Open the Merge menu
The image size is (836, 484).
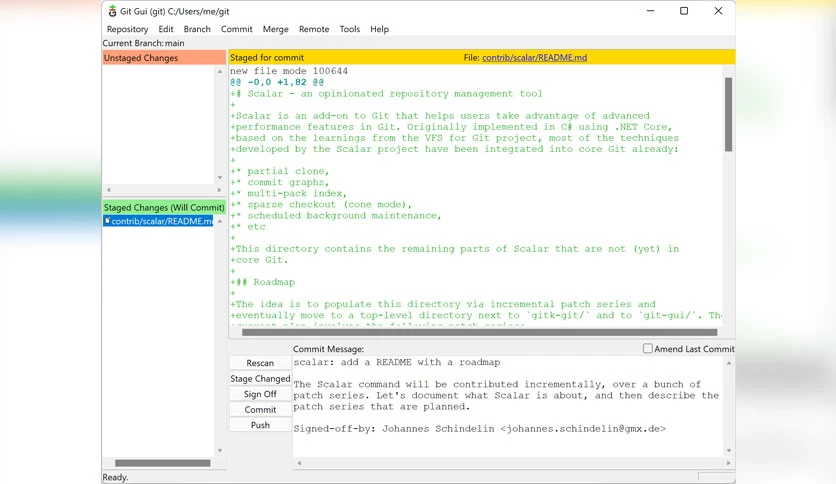[276, 29]
